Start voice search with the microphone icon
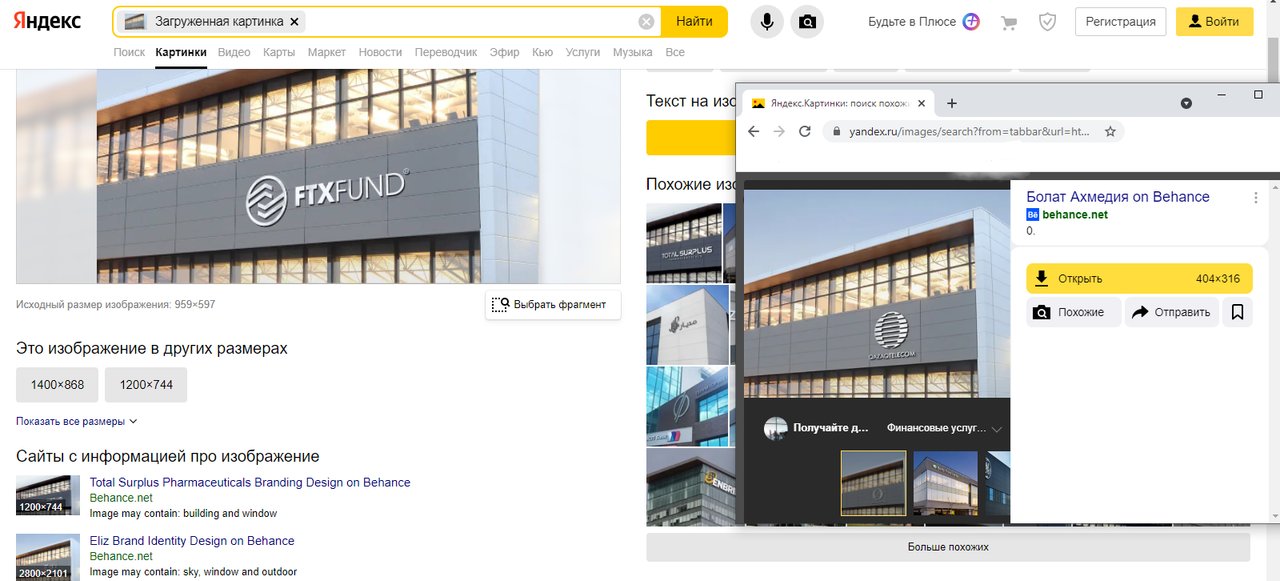Viewport: 1280px width, 581px height. tap(767, 22)
